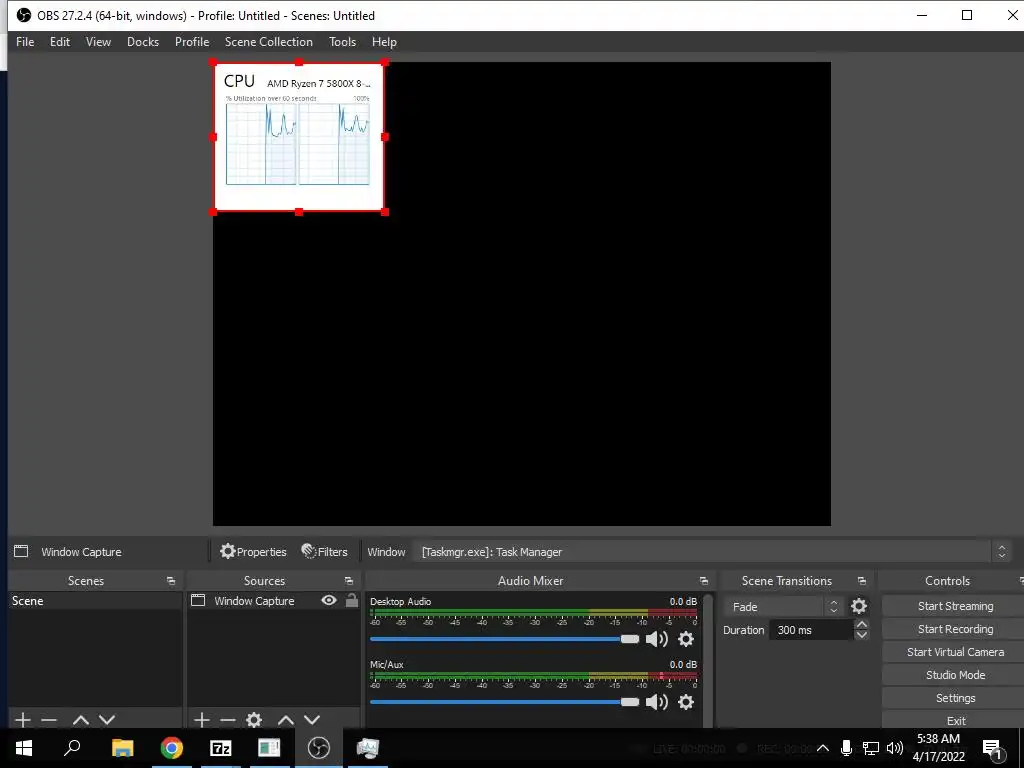Click the taskbar microphone icon
Screen dimensions: 1024x768
[x=846, y=748]
